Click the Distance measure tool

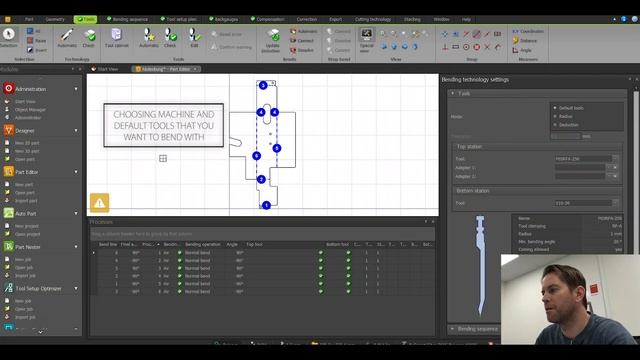[x=525, y=40]
